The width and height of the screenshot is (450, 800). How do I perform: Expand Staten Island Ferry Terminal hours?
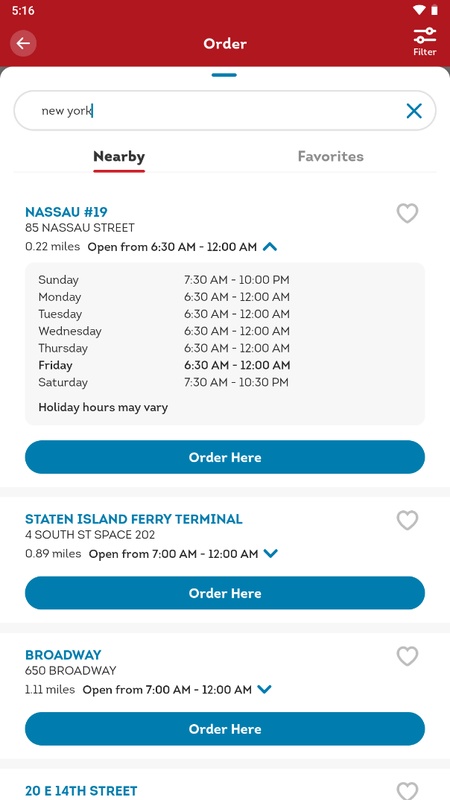(270, 554)
